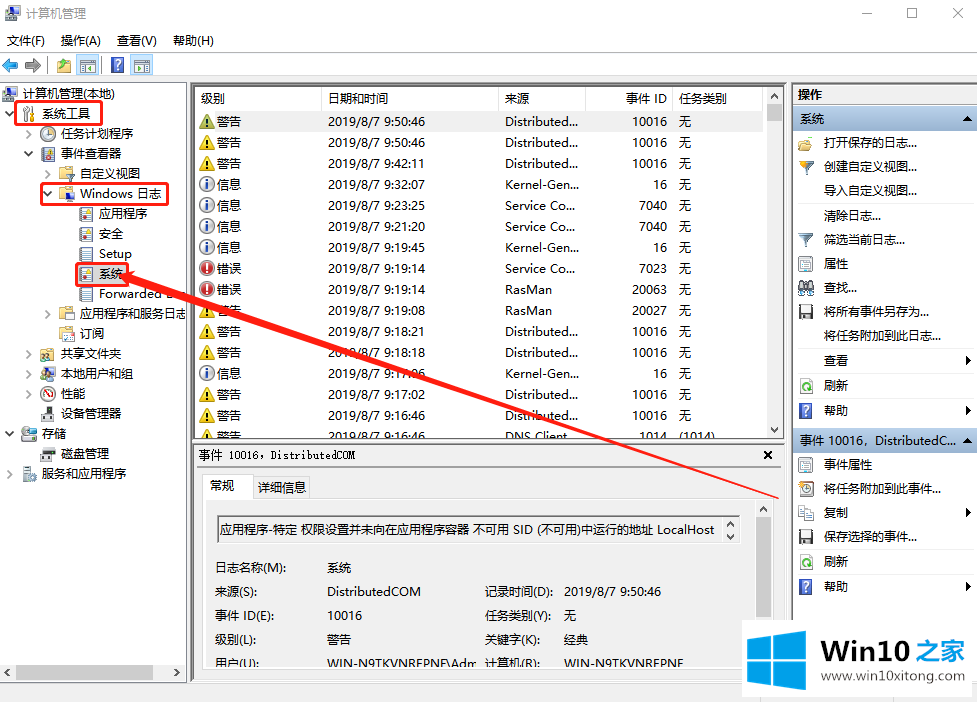Select the event row at 2019/8/7 9:18:21
Viewport: 977px width, 702px height.
[480, 332]
